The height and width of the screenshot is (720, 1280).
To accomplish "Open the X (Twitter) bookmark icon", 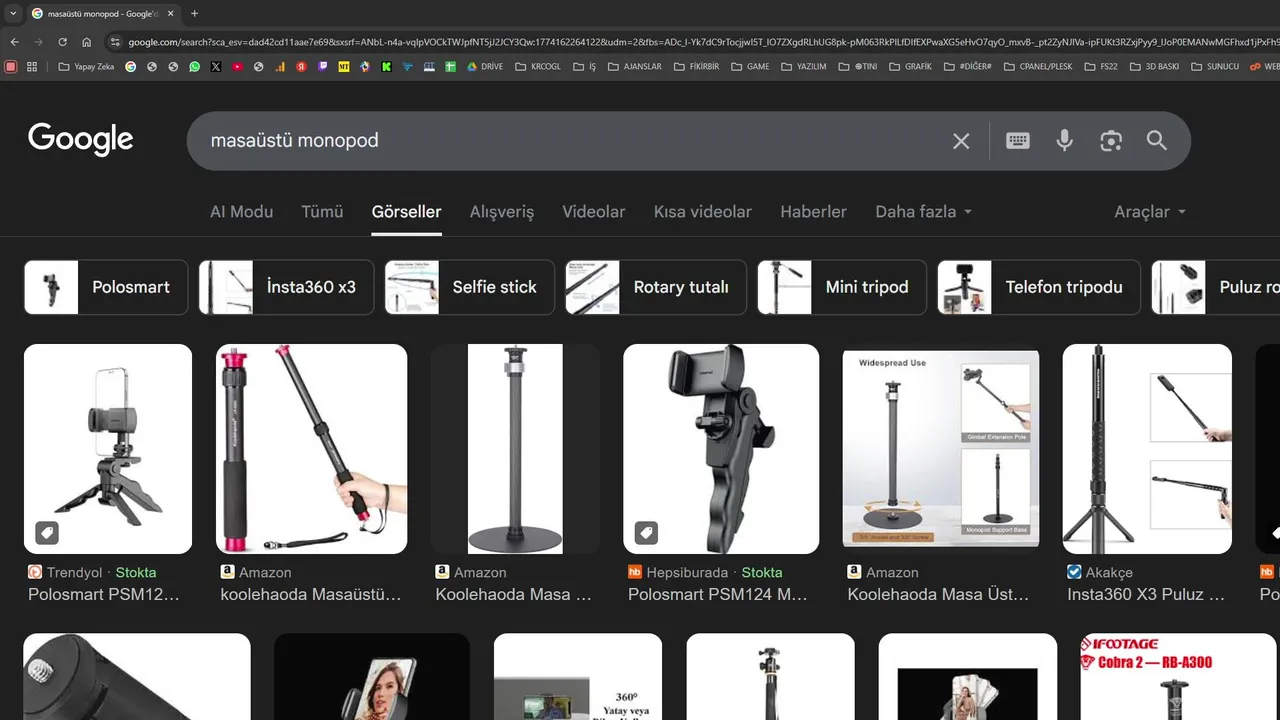I will pyautogui.click(x=216, y=67).
